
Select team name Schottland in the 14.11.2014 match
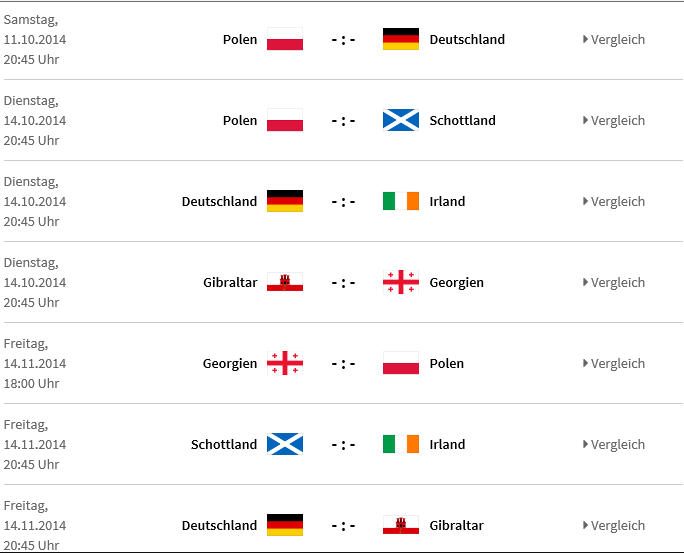click(x=224, y=444)
